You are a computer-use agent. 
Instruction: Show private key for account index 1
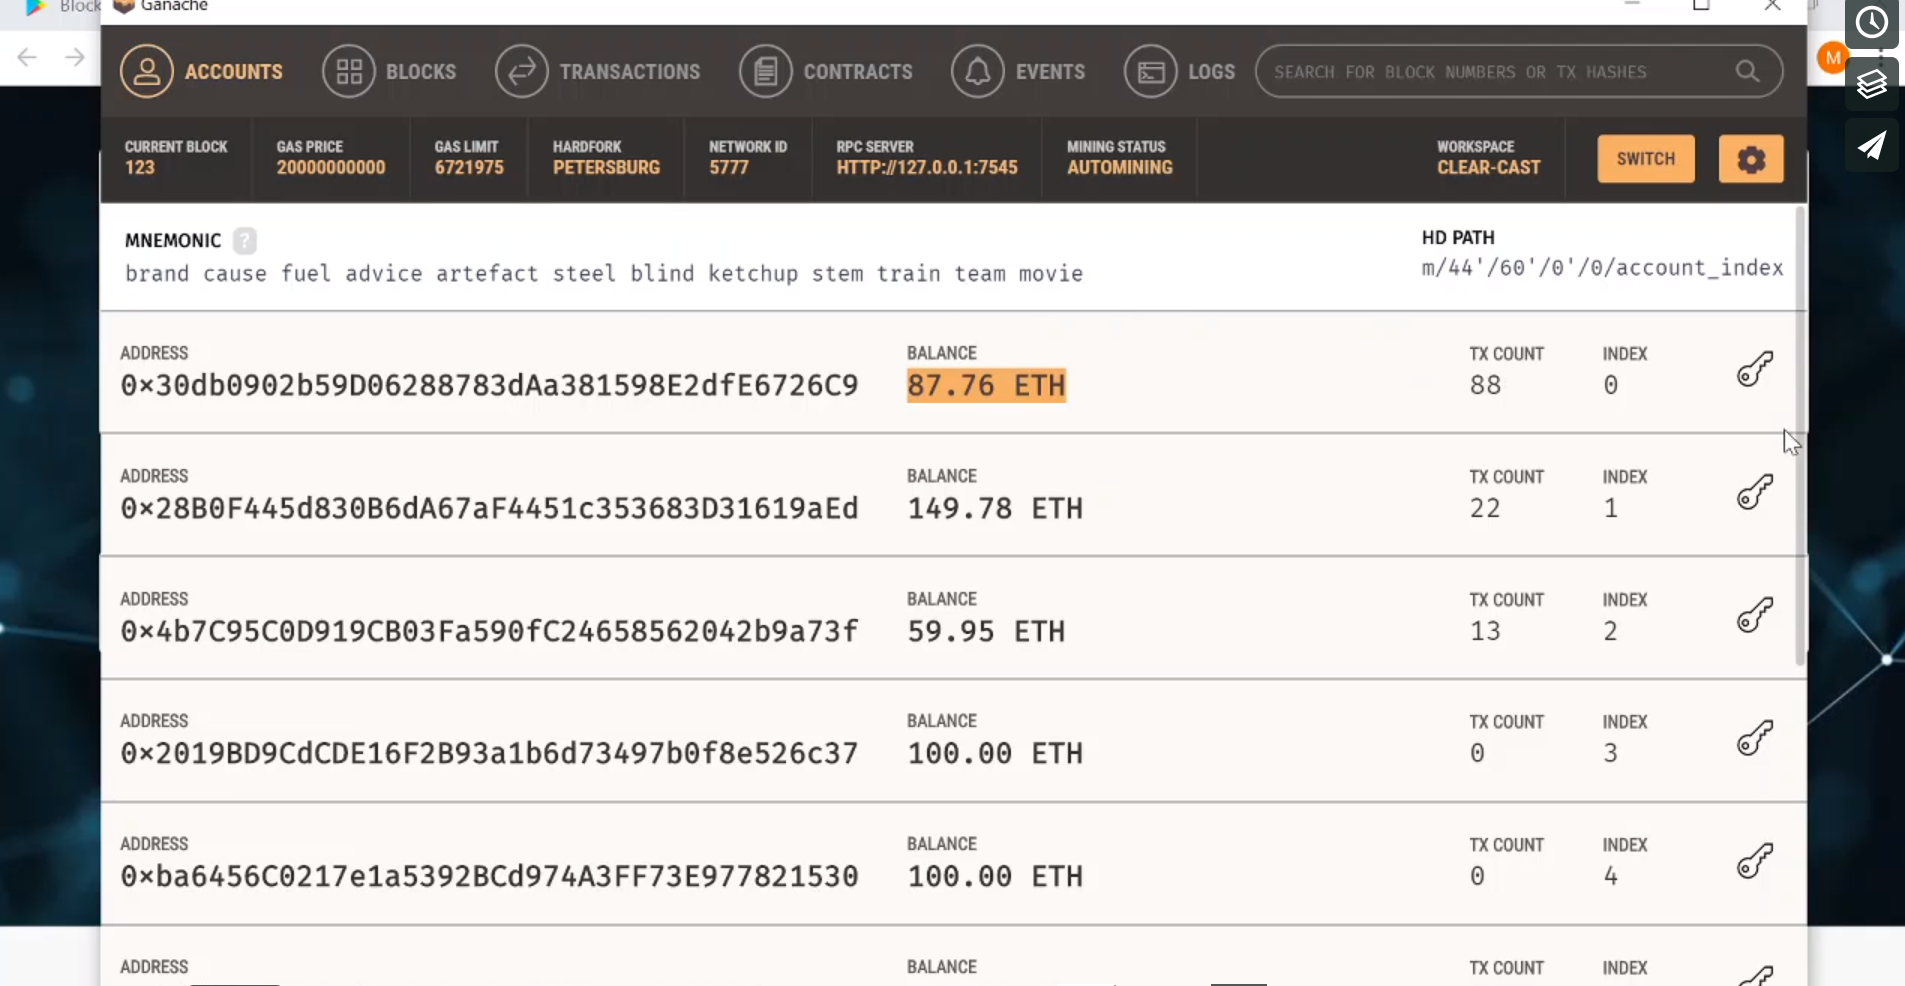pos(1755,492)
